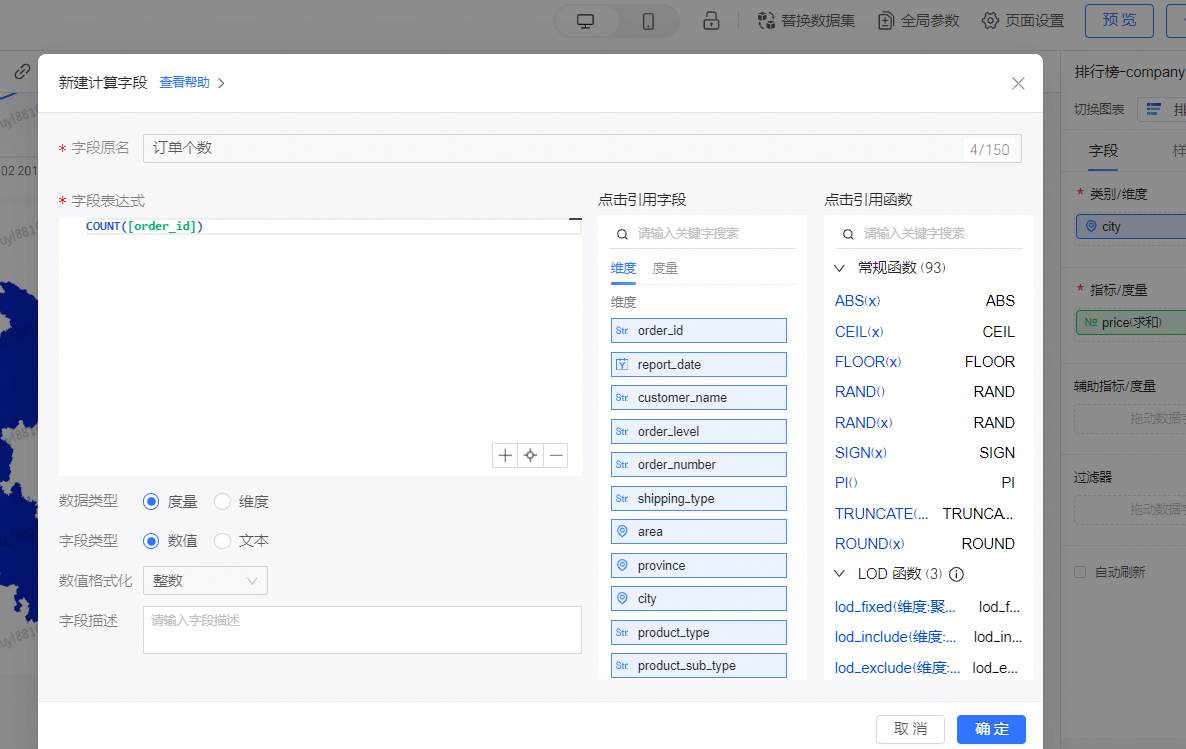Viewport: 1186px width, 749px height.
Task: Click the 确定 confirm button
Action: (x=990, y=729)
